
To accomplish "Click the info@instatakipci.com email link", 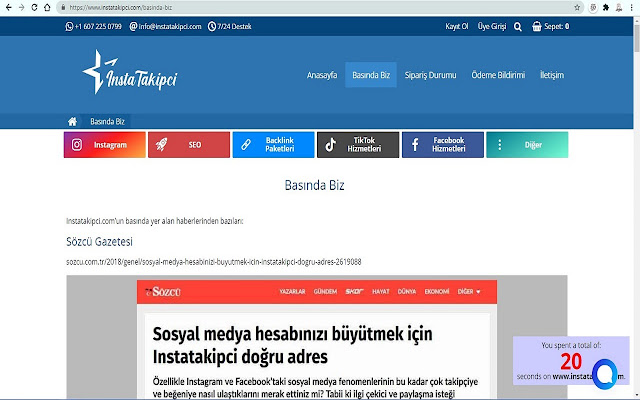I will (165, 27).
